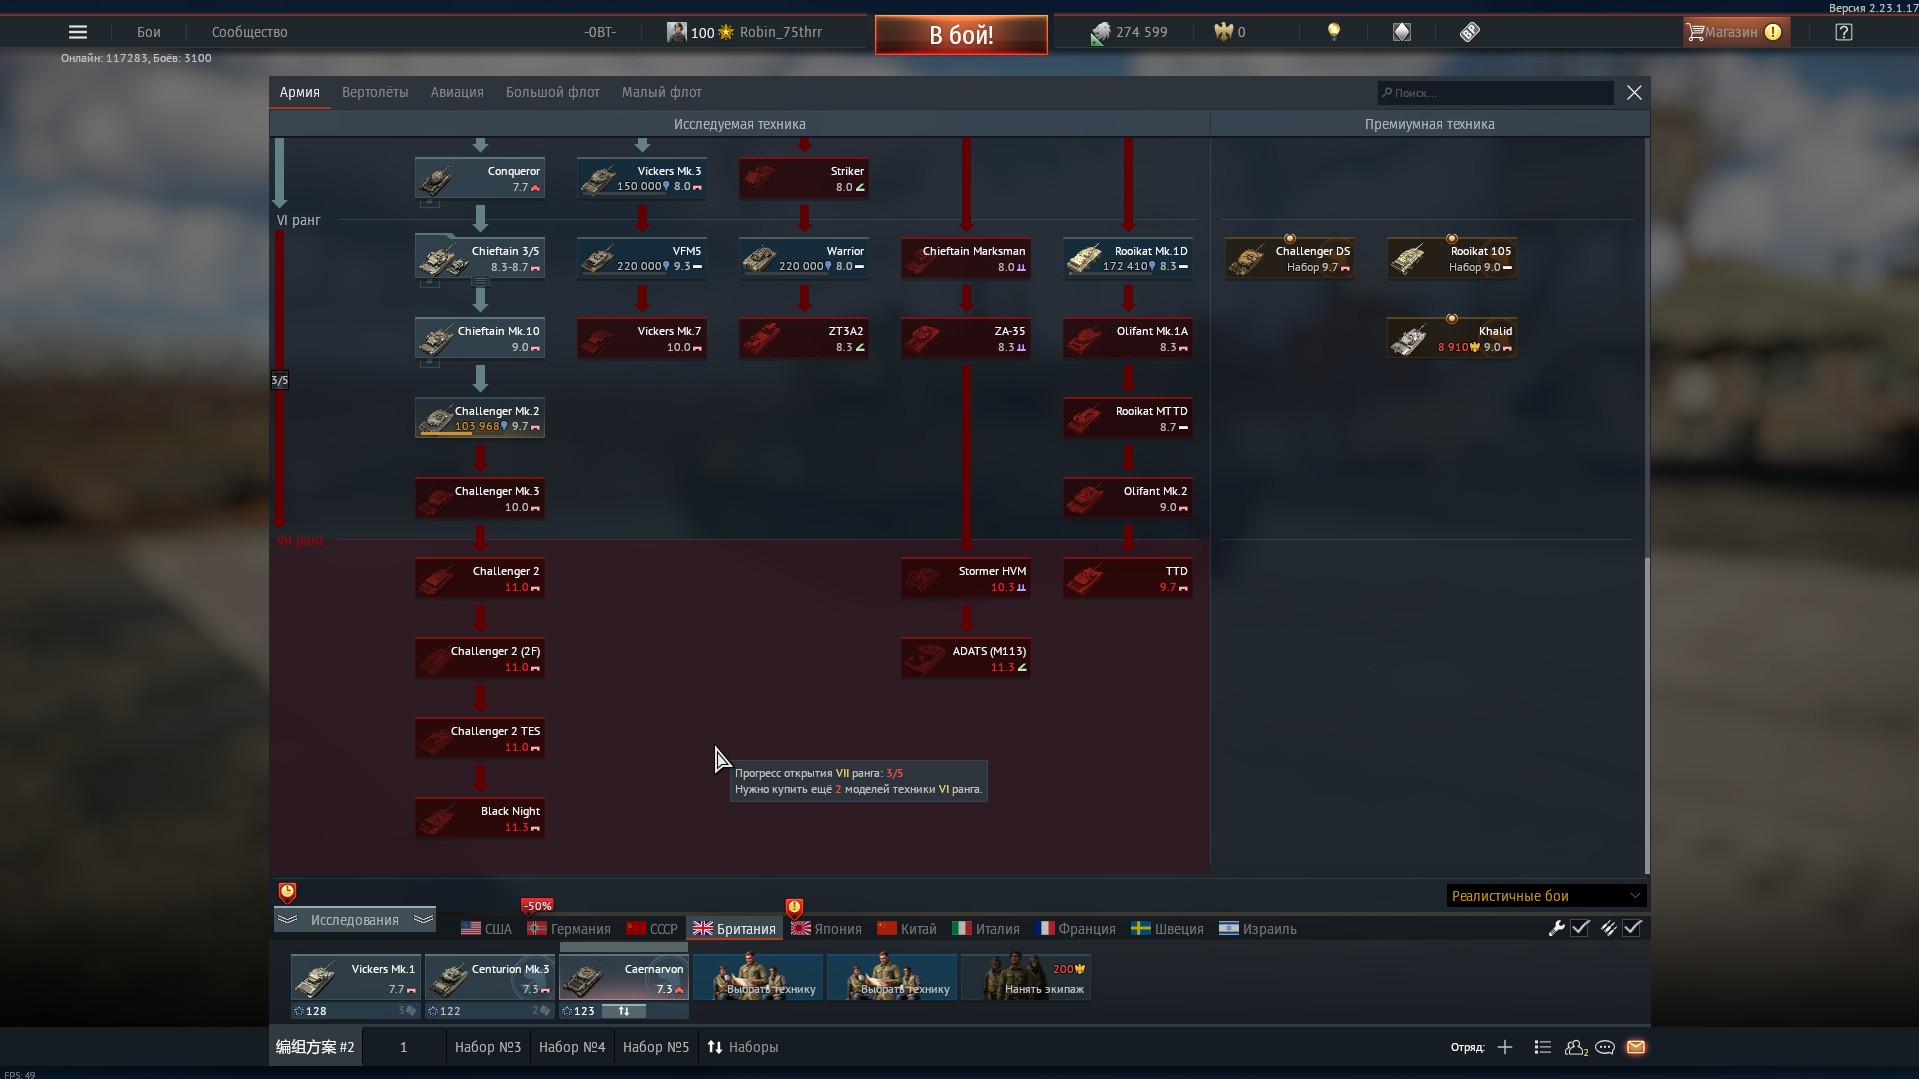Click the squad plus add icon
The width and height of the screenshot is (1919, 1079).
[x=1505, y=1047]
